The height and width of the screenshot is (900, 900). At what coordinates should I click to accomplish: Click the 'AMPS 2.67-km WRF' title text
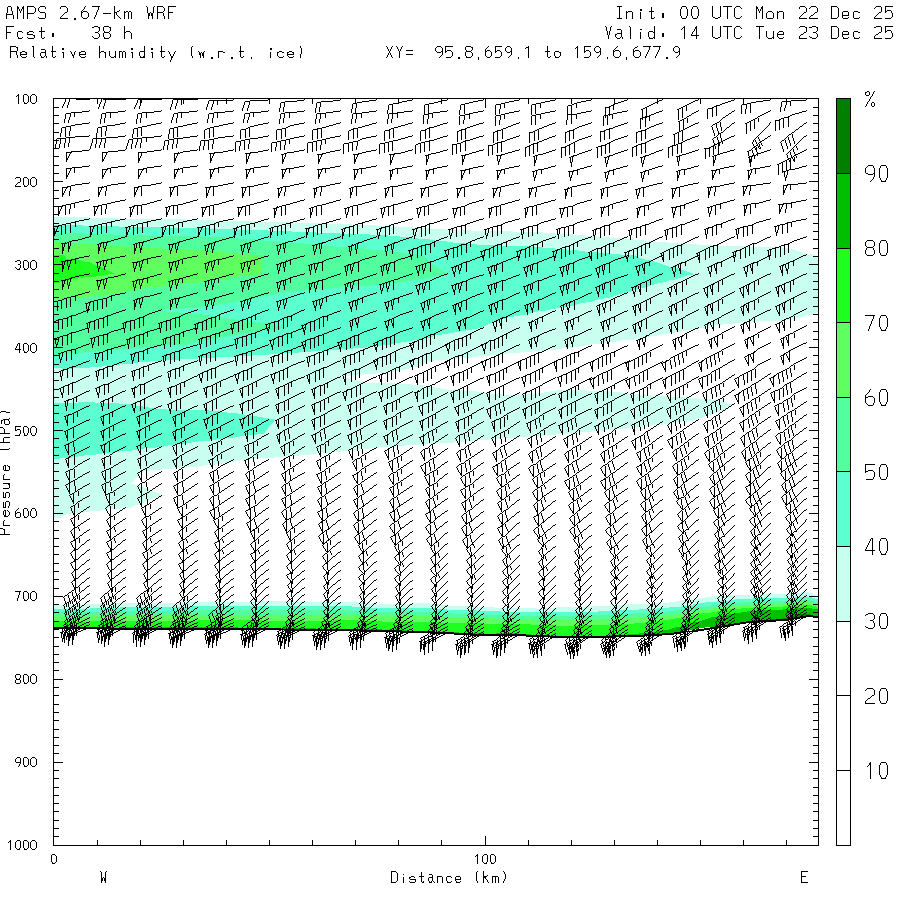pos(90,13)
